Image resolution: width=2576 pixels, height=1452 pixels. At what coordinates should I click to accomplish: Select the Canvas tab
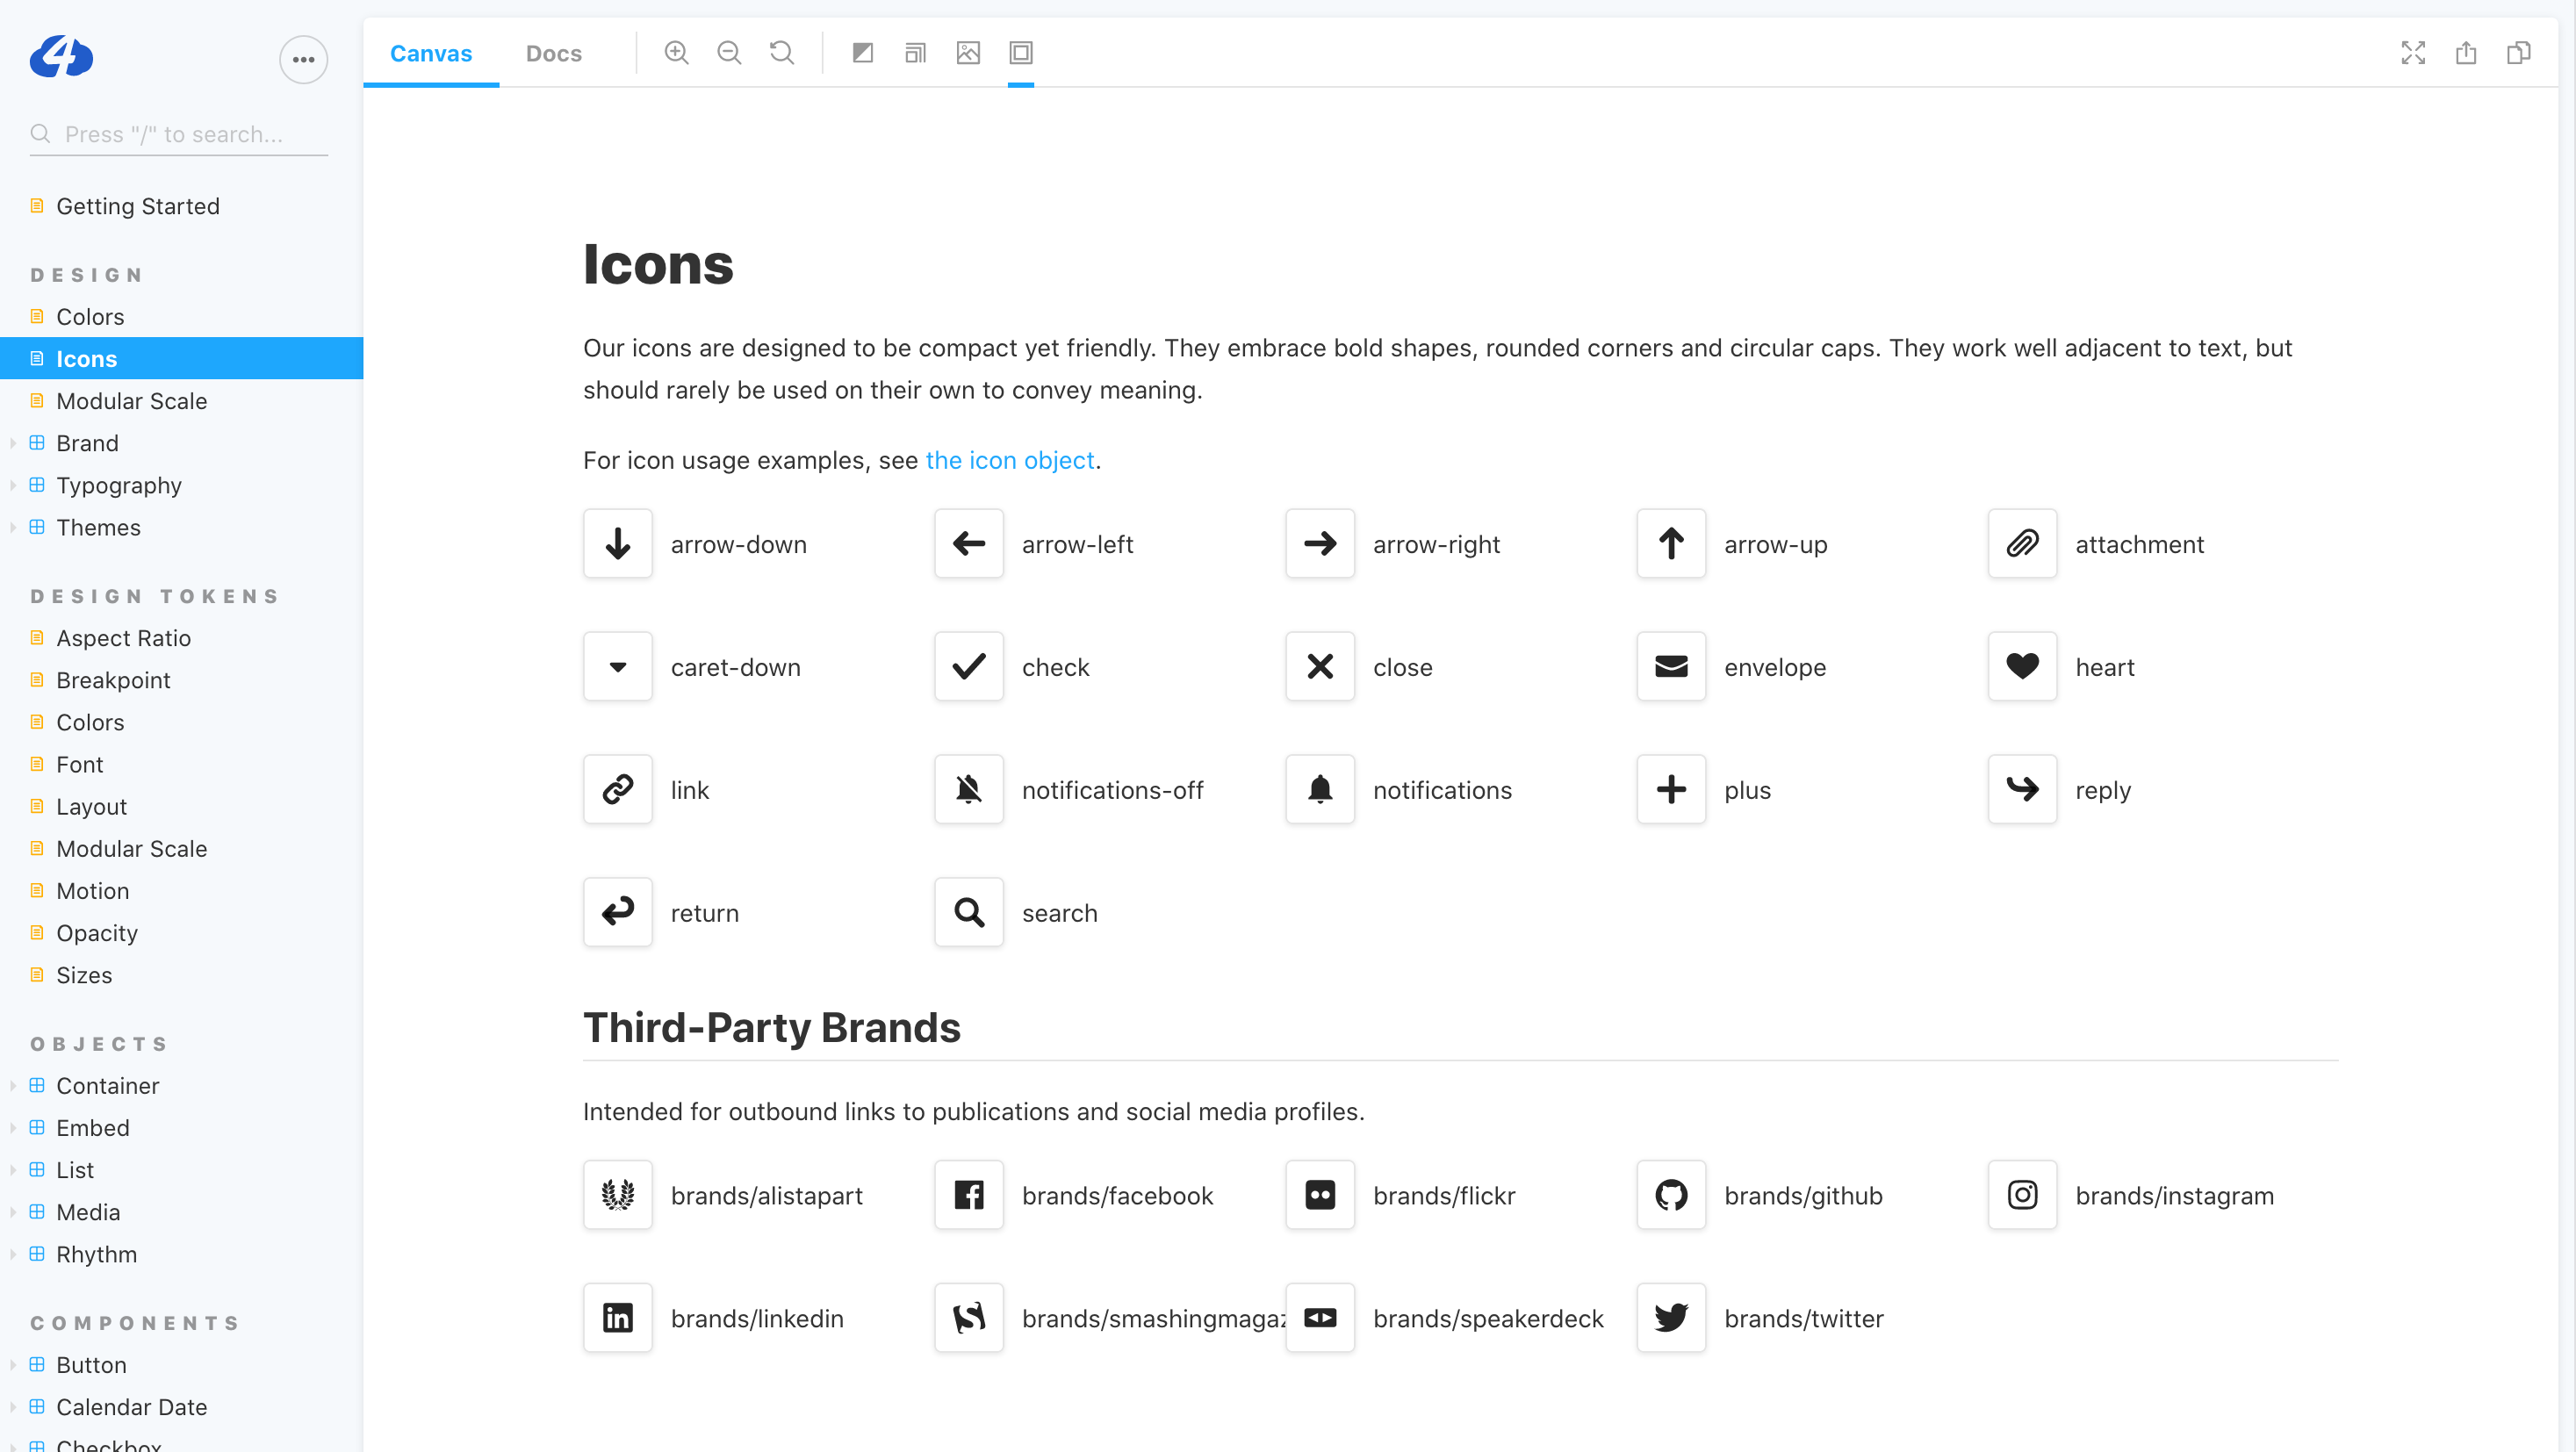(x=431, y=53)
